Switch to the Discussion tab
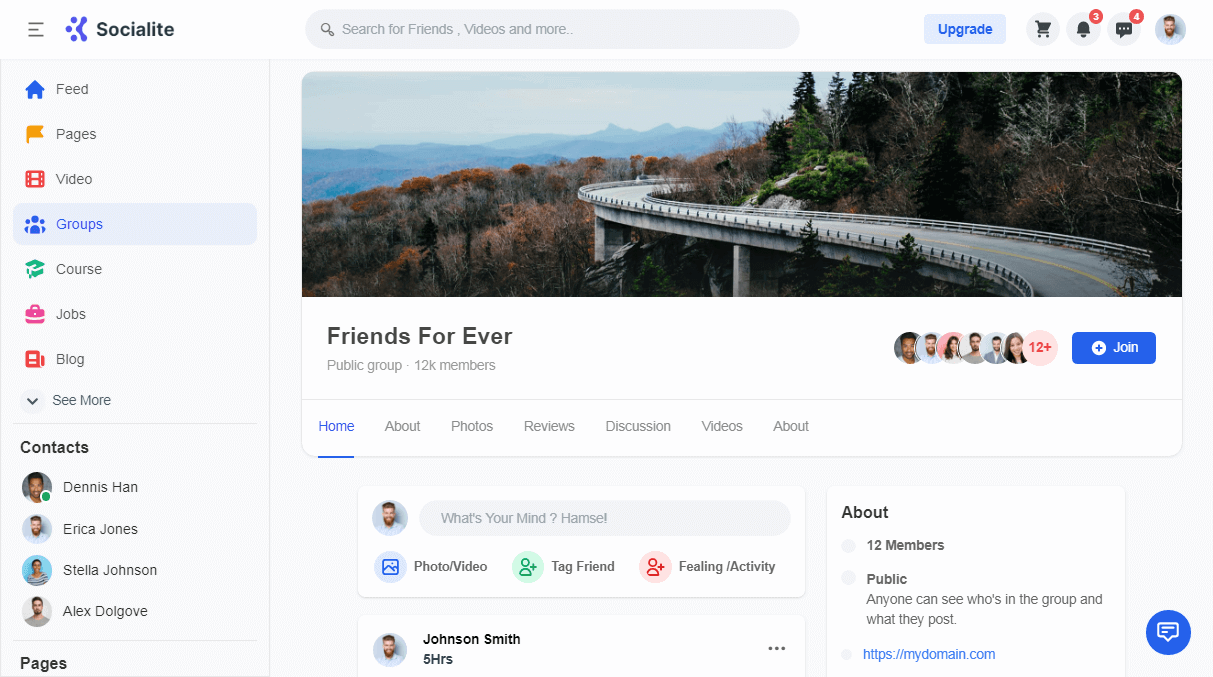 point(637,426)
